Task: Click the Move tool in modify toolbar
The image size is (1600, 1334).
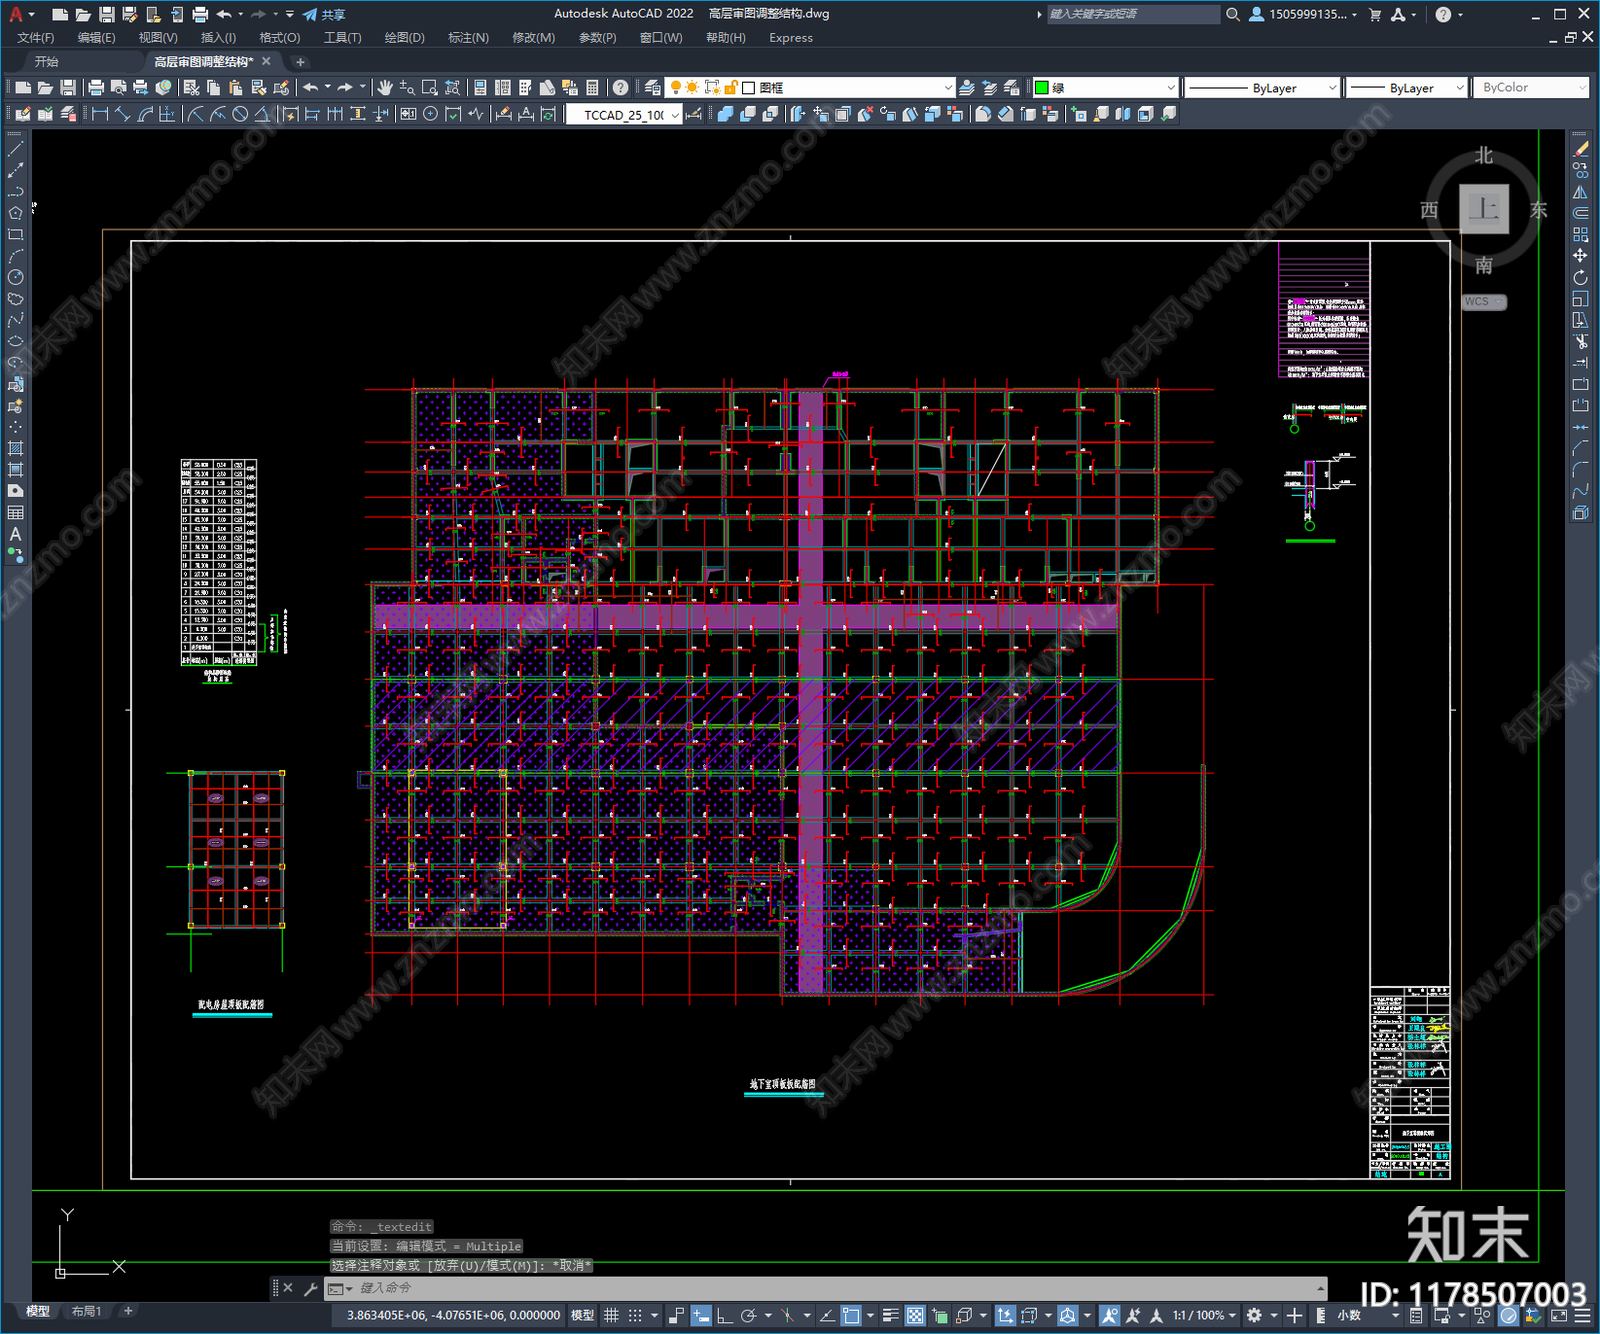Action: click(x=1580, y=256)
